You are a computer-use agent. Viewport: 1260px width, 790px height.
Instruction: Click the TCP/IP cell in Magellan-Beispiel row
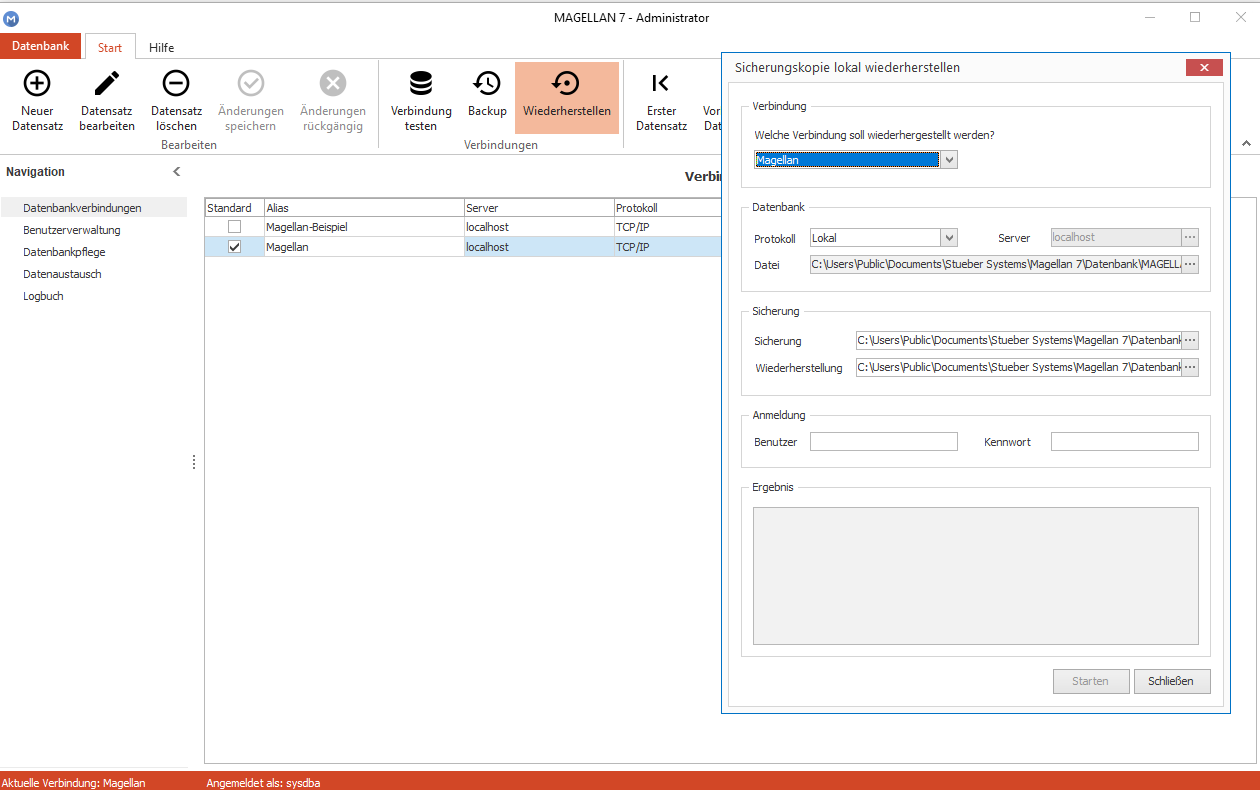[667, 227]
